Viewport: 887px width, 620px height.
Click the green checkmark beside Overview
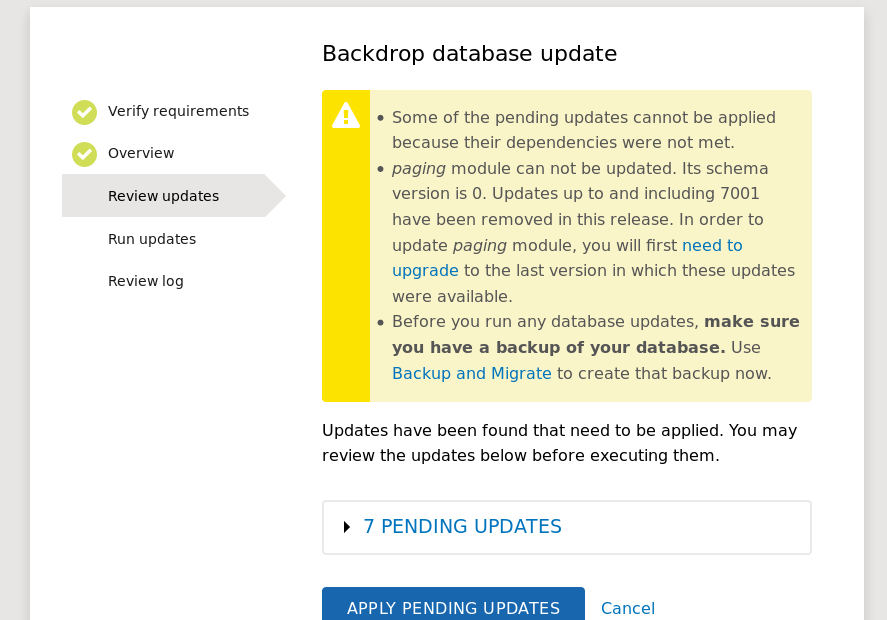[84, 154]
